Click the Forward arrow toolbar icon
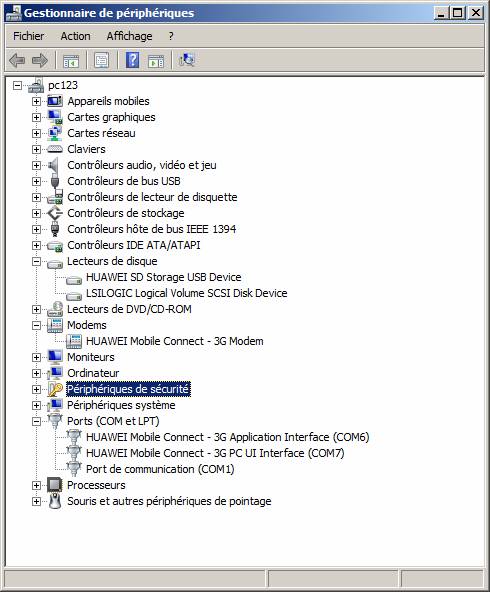 [x=40, y=60]
